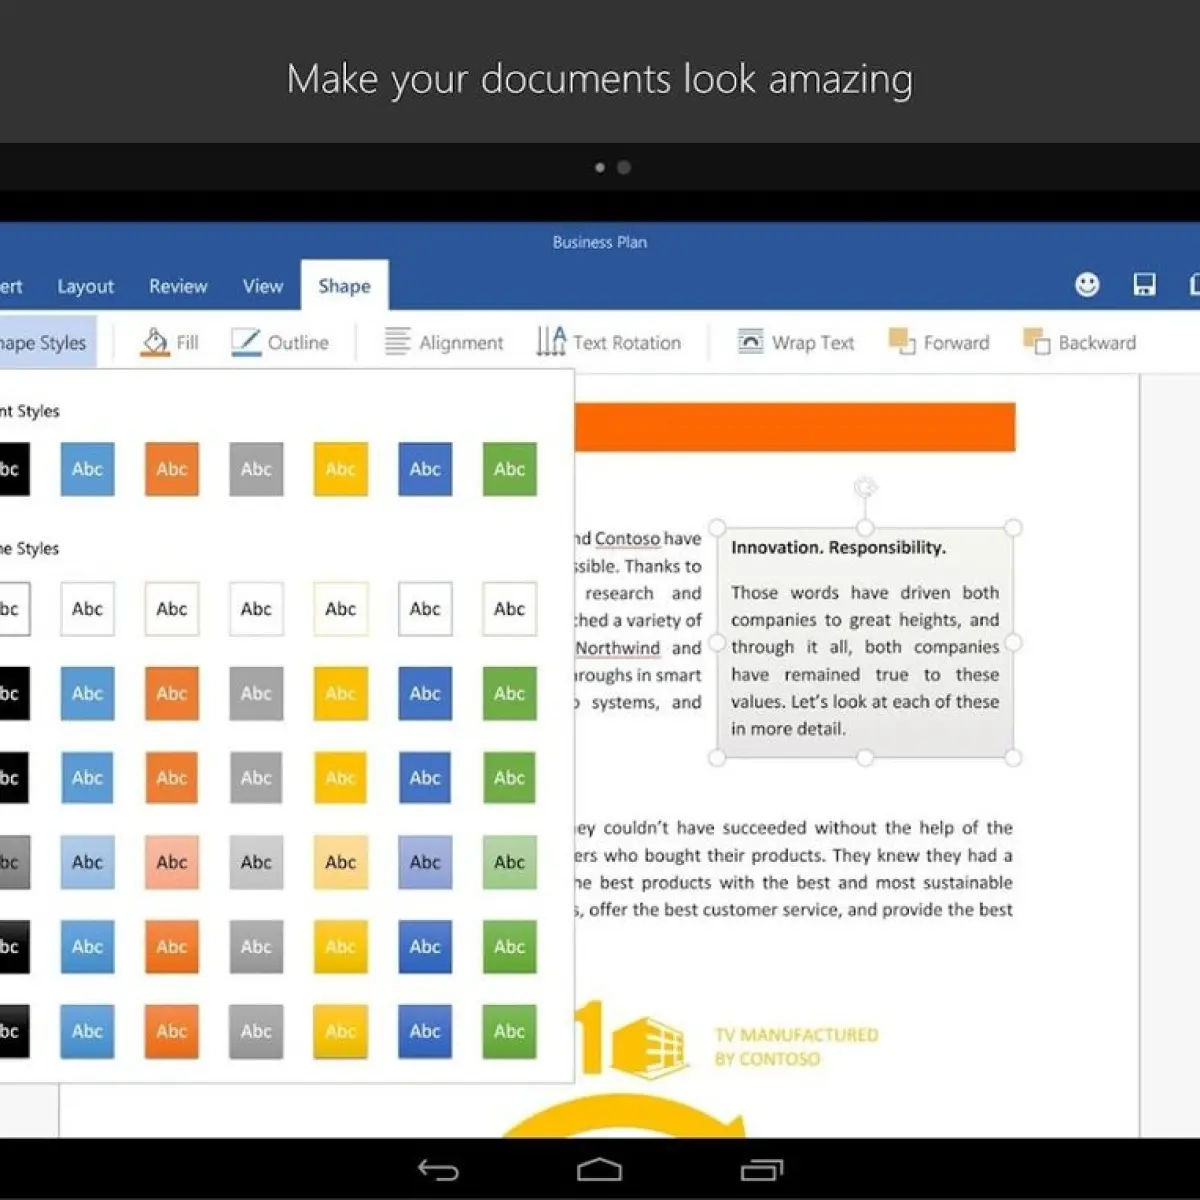This screenshot has width=1200, height=1200.
Task: Choose the dark blue outline-only theme style
Action: pos(425,609)
